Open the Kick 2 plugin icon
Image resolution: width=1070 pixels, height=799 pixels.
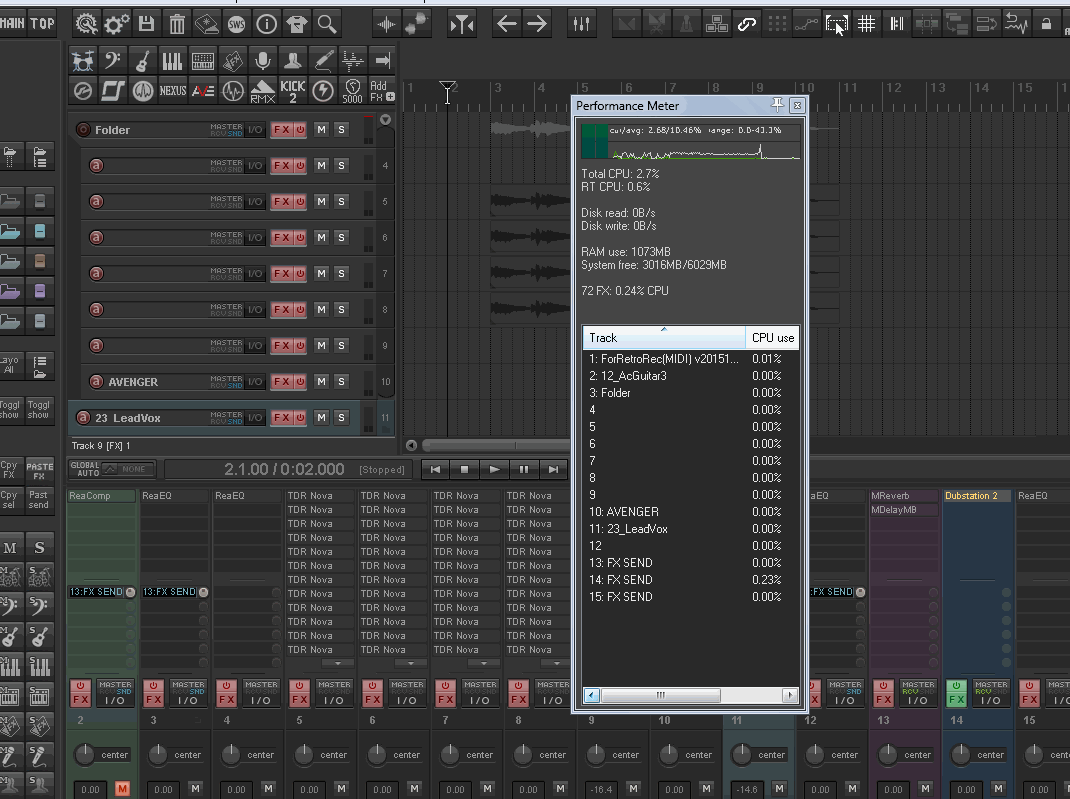292,91
